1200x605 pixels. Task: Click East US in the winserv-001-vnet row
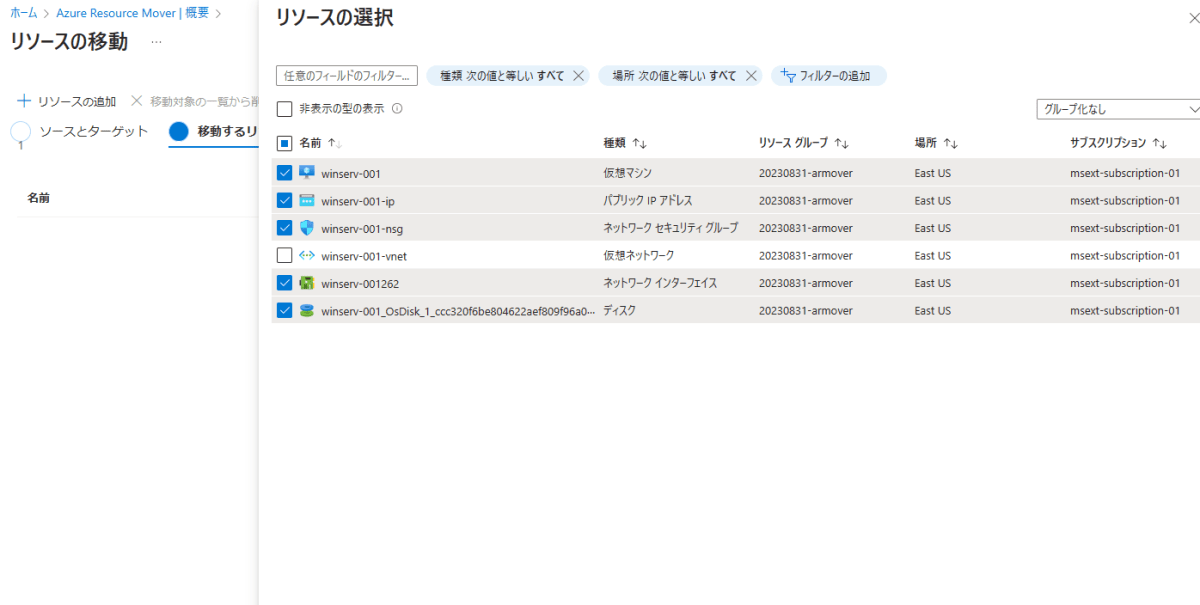(x=933, y=256)
